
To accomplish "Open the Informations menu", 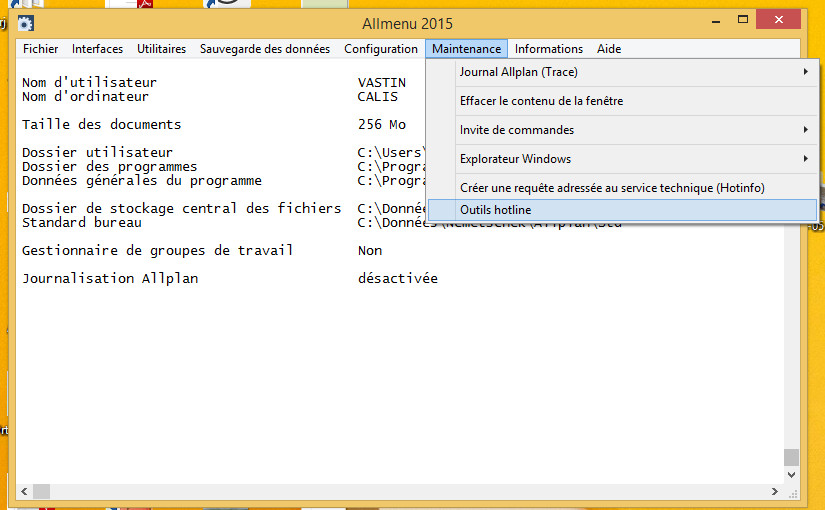I will click(x=549, y=49).
